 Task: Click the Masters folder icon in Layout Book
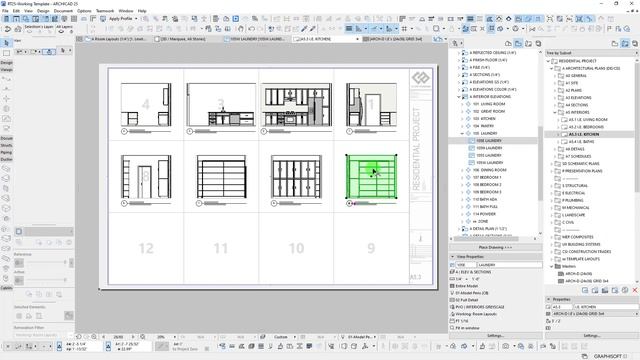tap(558, 267)
